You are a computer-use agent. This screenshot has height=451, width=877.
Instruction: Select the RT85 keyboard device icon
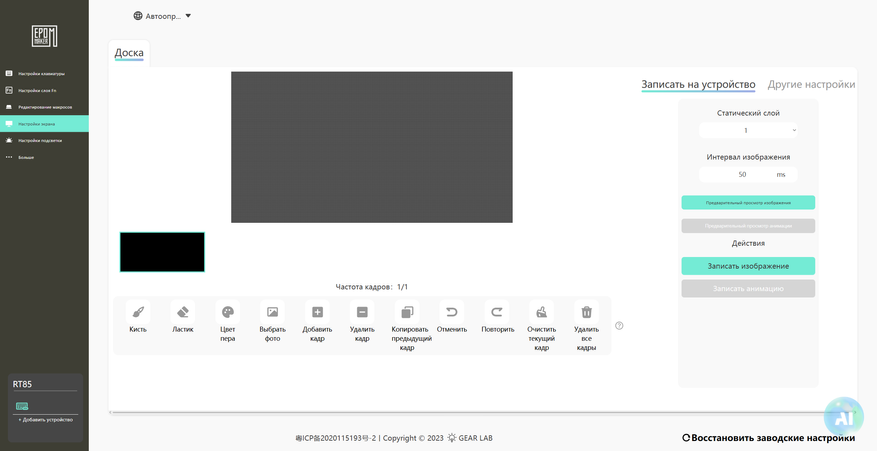pos(22,406)
